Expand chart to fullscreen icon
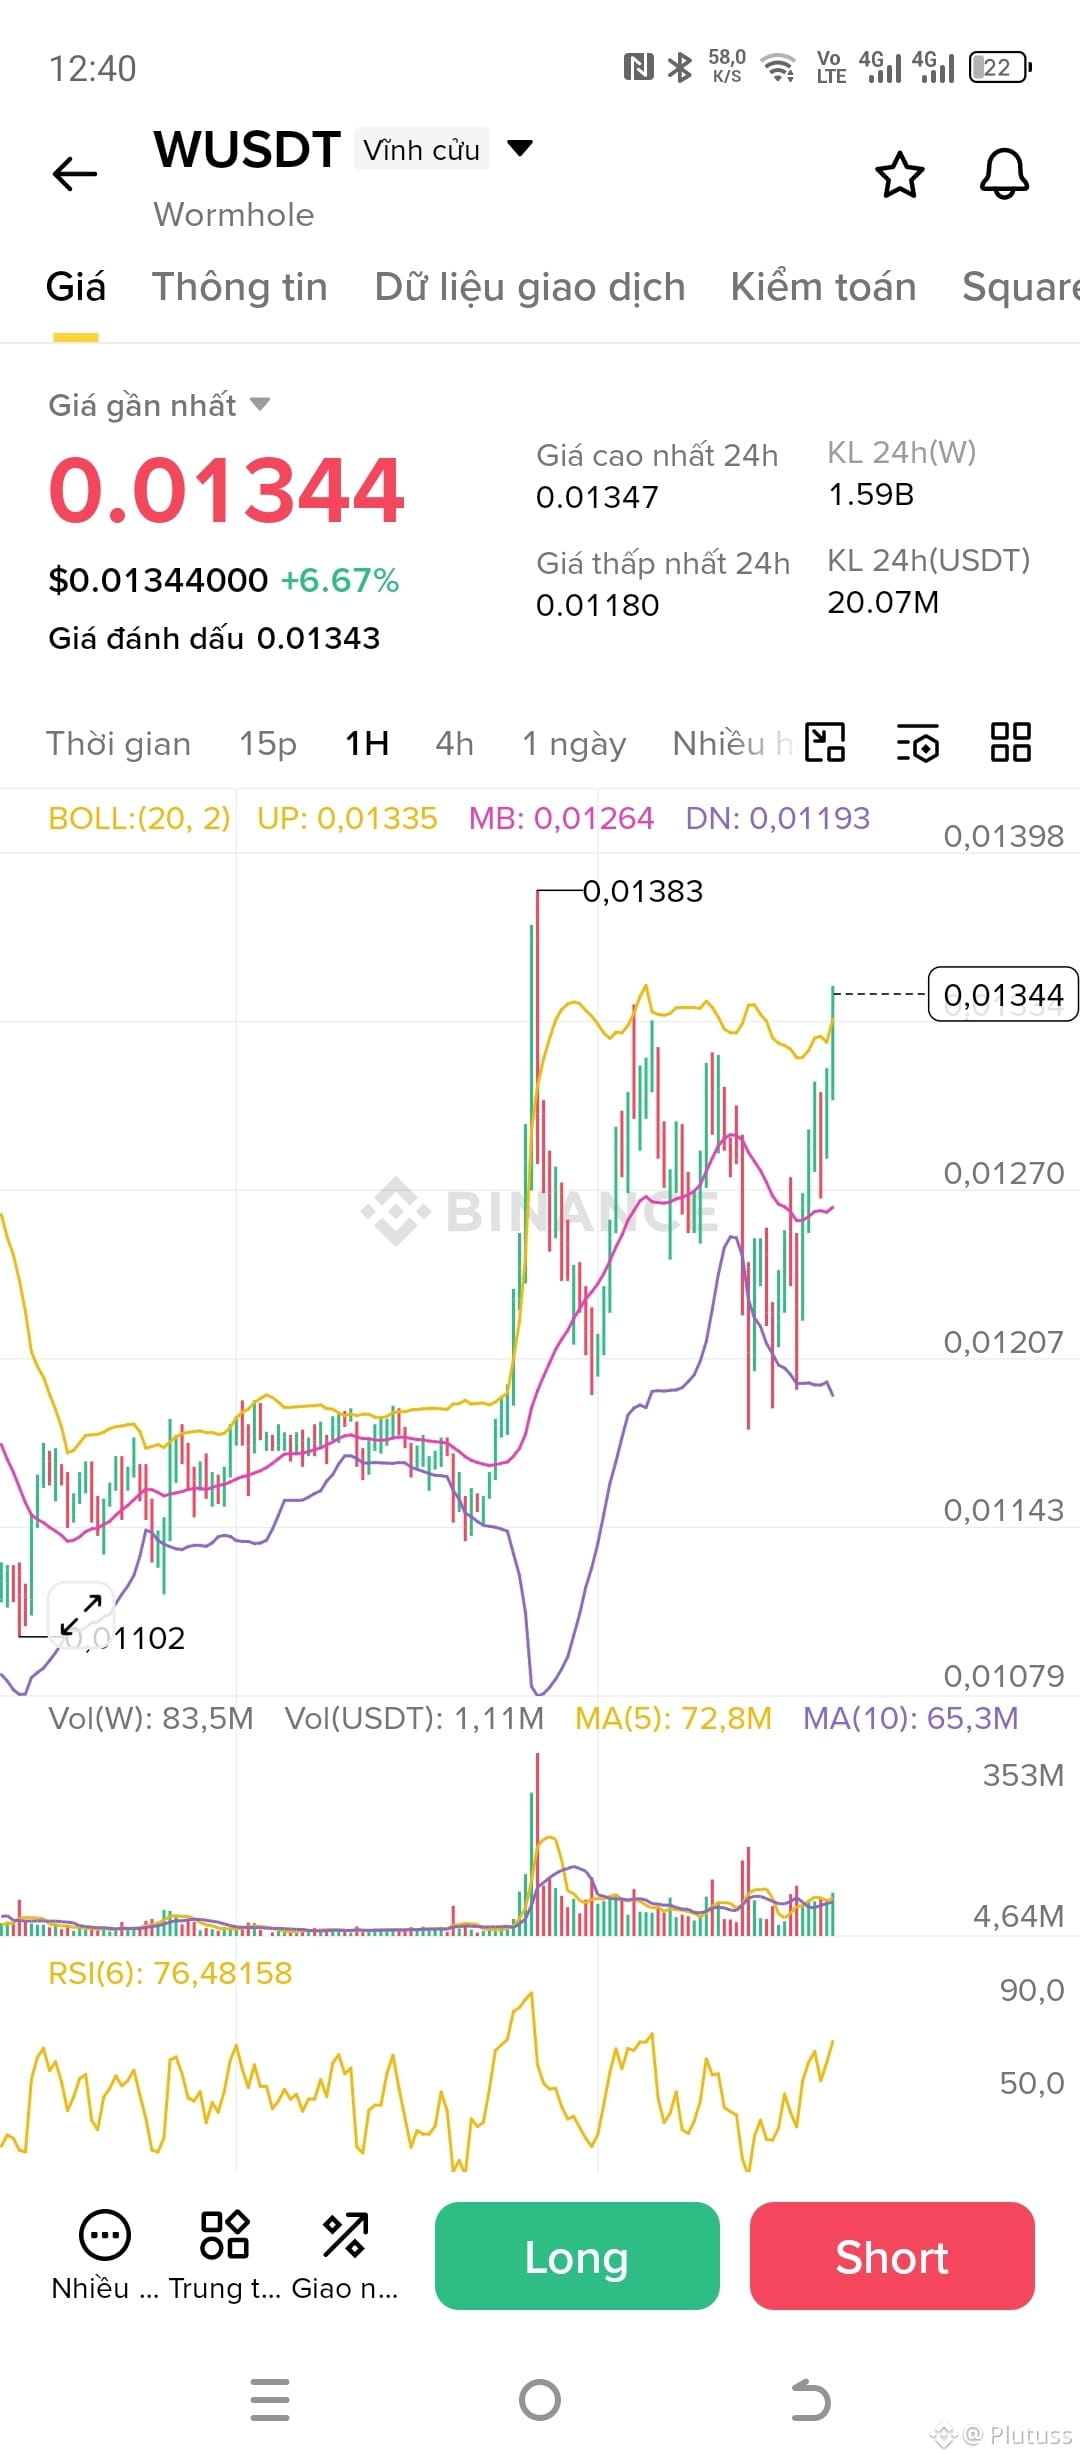 (81, 1615)
